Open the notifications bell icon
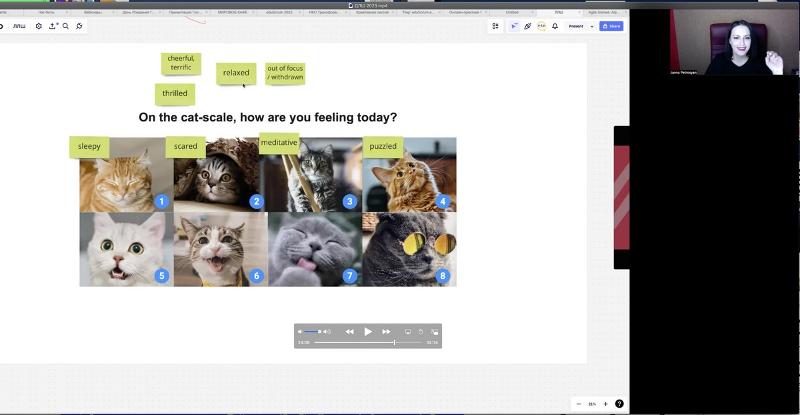 555,26
